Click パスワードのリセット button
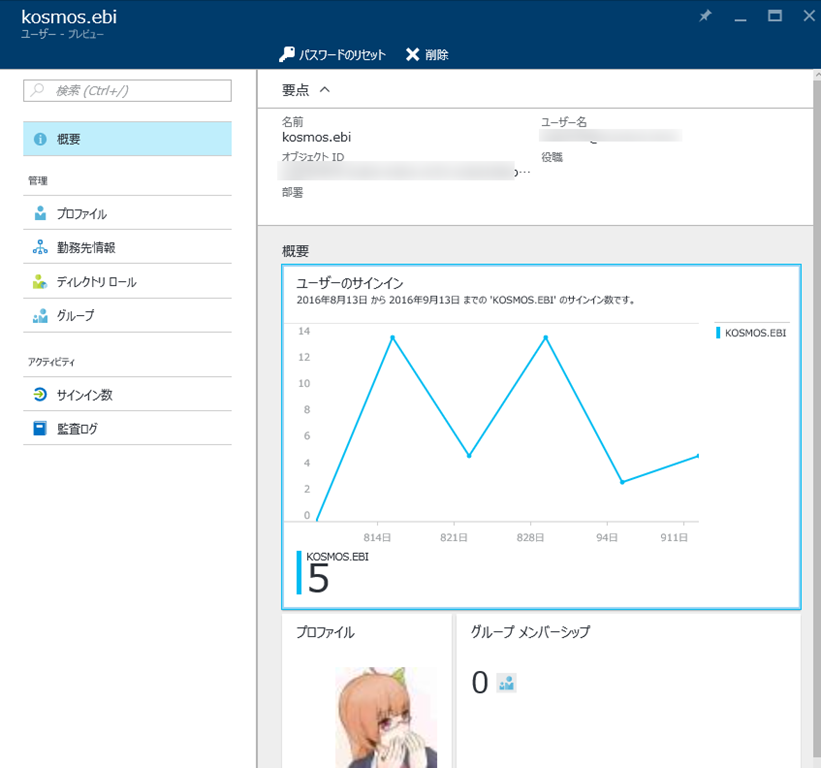 coord(332,54)
